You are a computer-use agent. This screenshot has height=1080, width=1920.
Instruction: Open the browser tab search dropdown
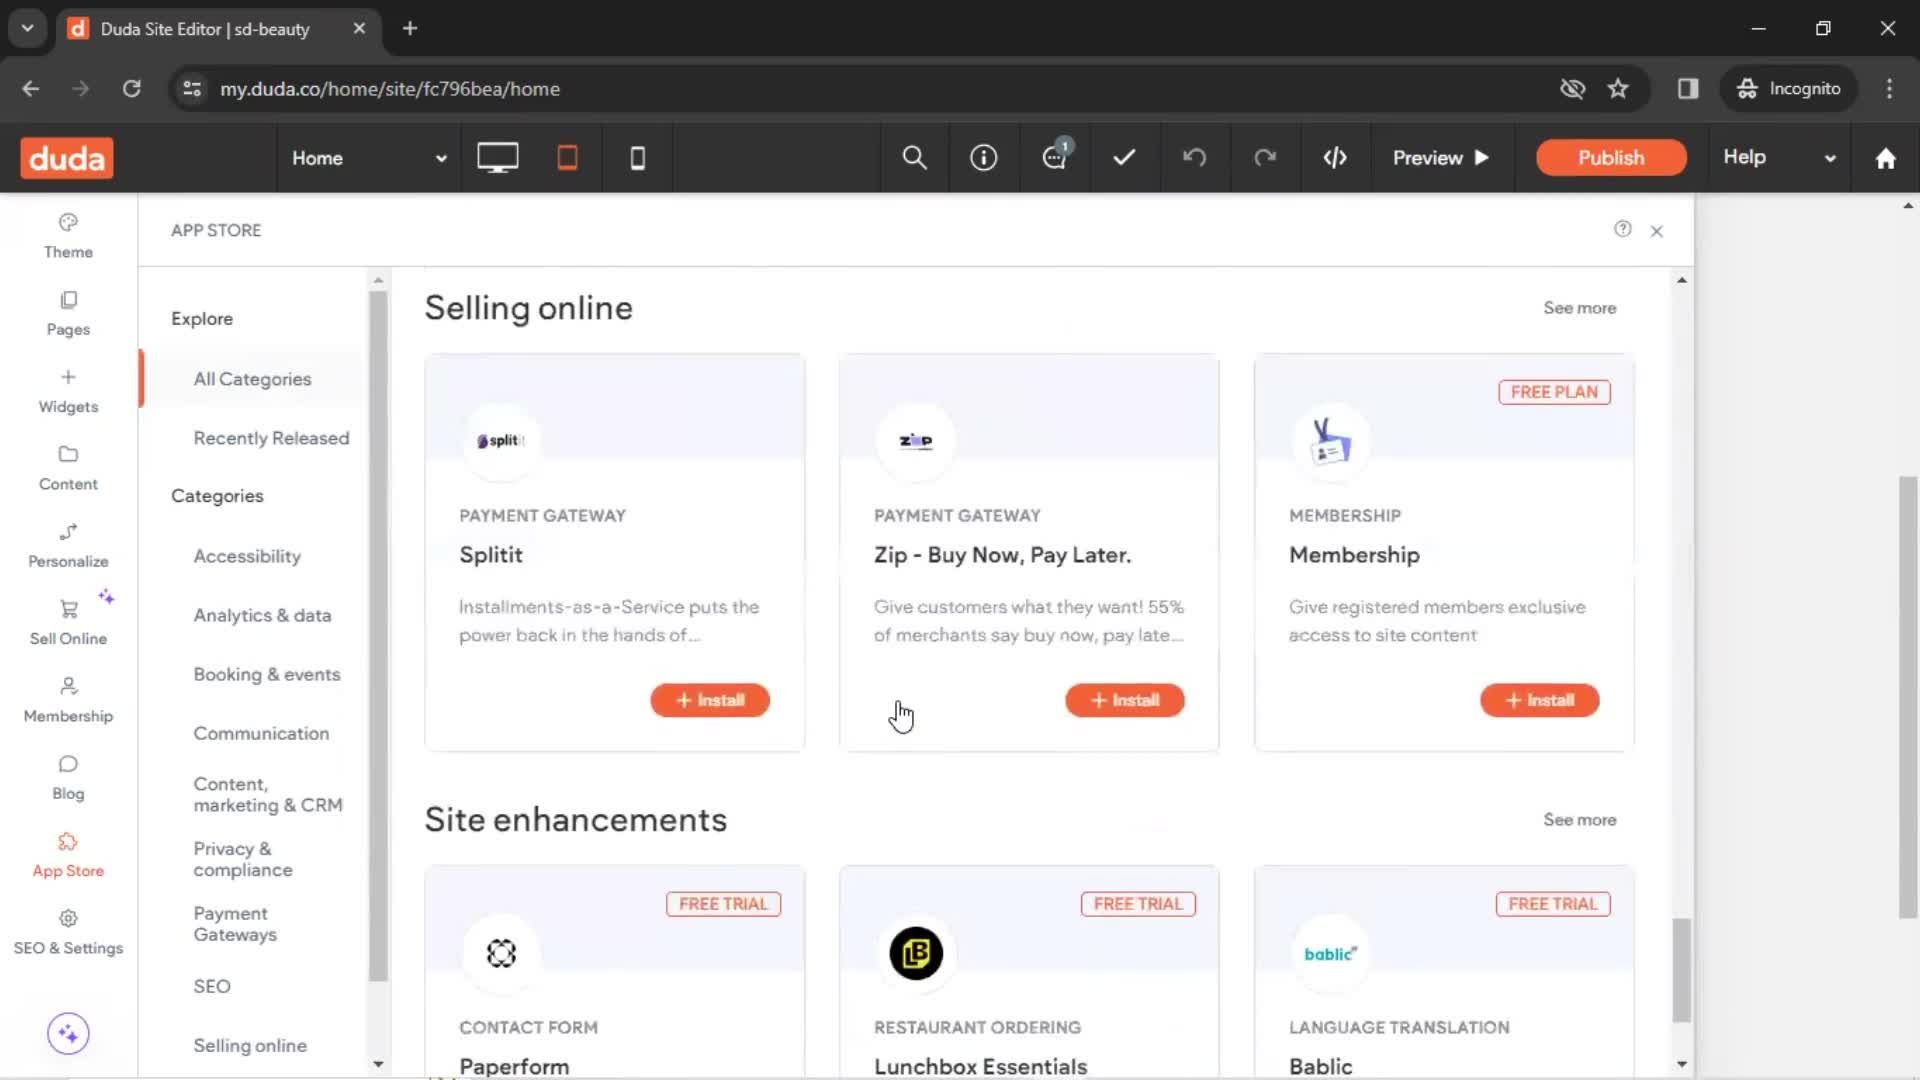tap(27, 28)
